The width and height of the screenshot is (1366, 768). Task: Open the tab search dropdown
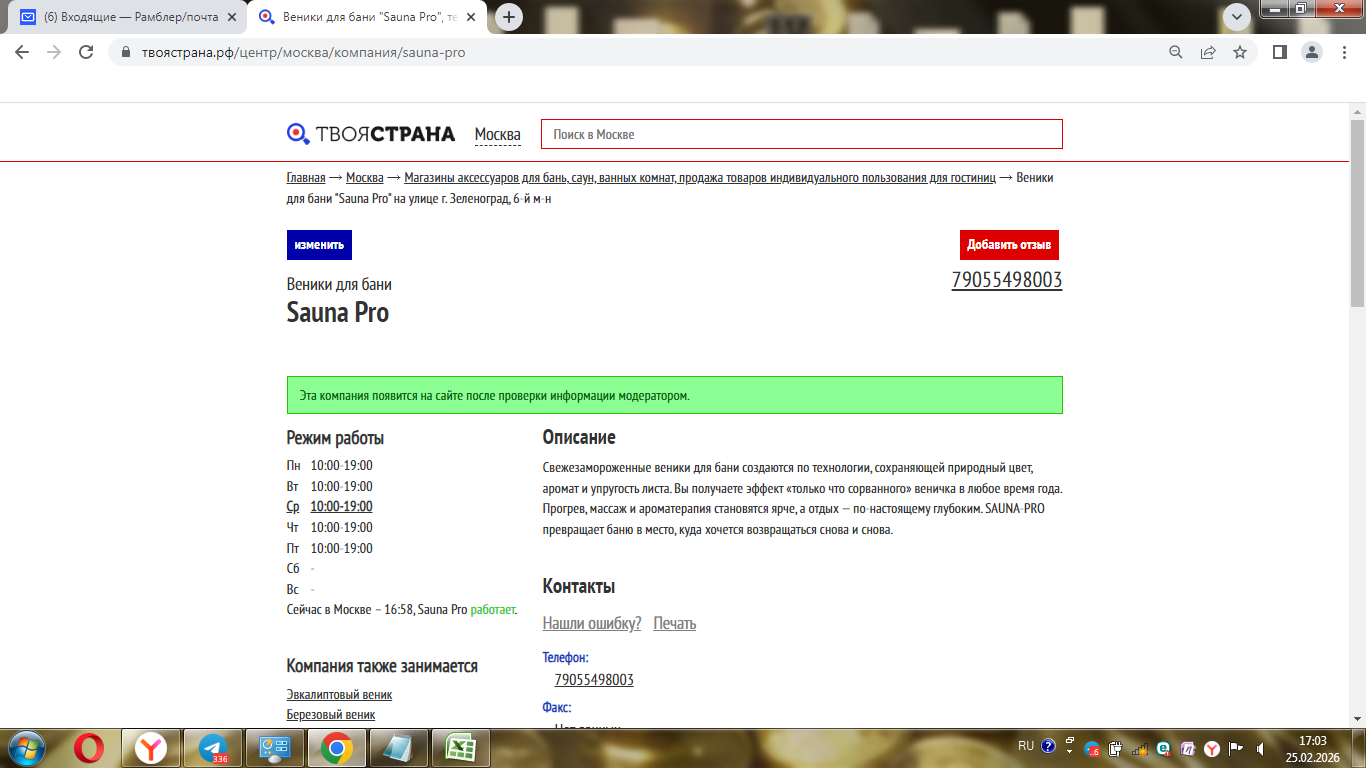[1237, 16]
